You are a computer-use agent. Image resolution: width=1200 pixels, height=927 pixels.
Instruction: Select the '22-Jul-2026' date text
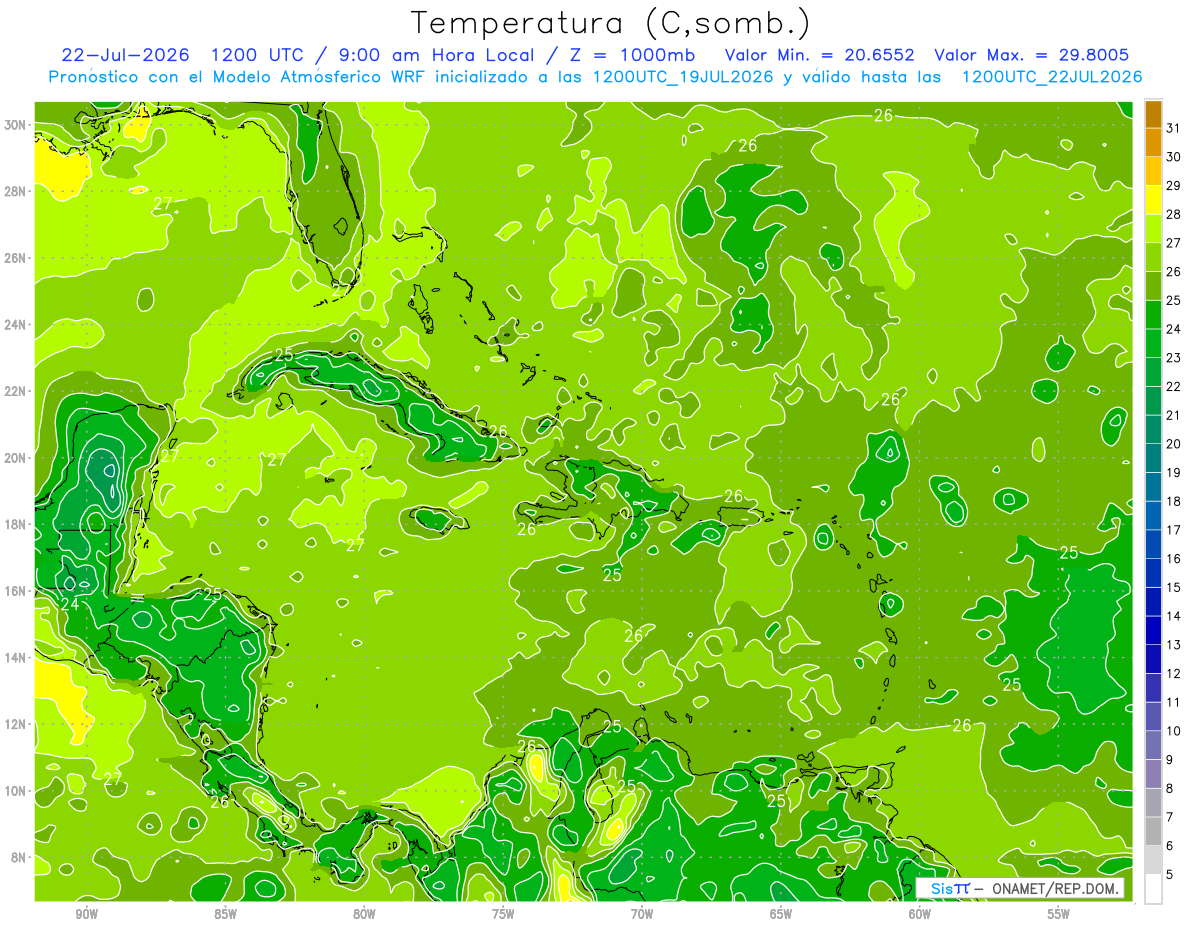pyautogui.click(x=126, y=55)
